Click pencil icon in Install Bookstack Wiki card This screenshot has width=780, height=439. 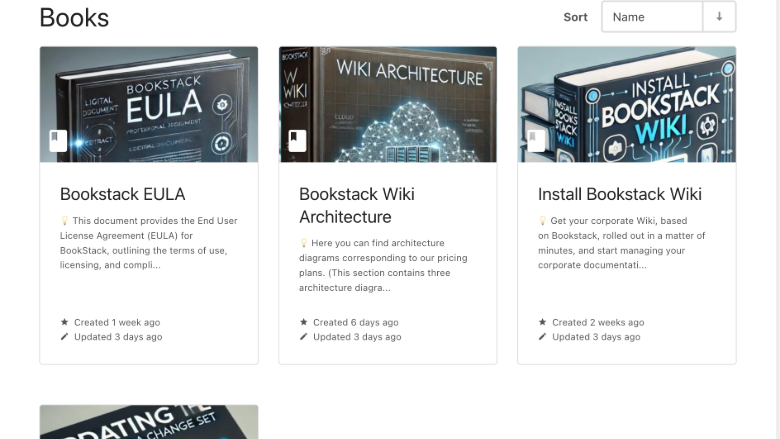tap(542, 337)
